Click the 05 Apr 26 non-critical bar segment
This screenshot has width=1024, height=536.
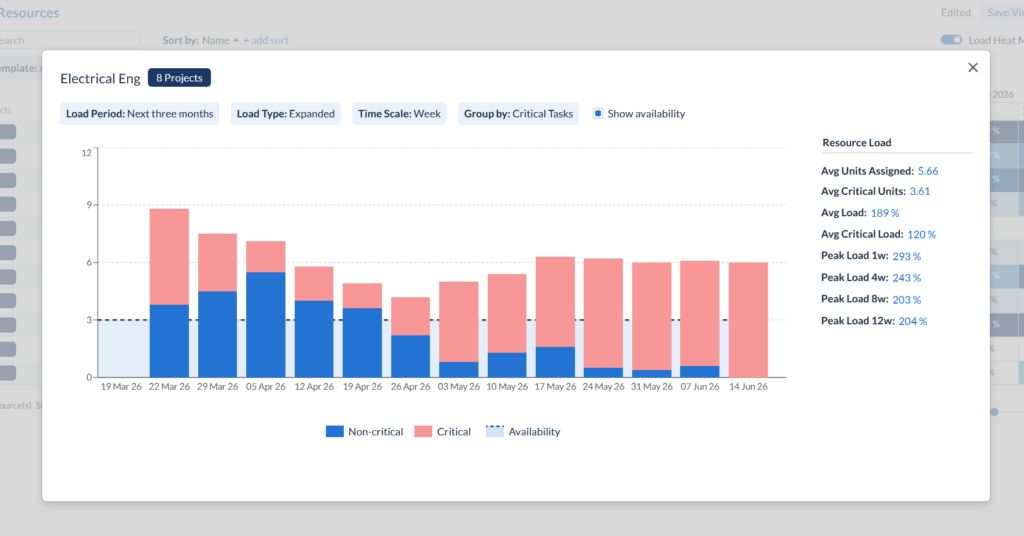(265, 325)
